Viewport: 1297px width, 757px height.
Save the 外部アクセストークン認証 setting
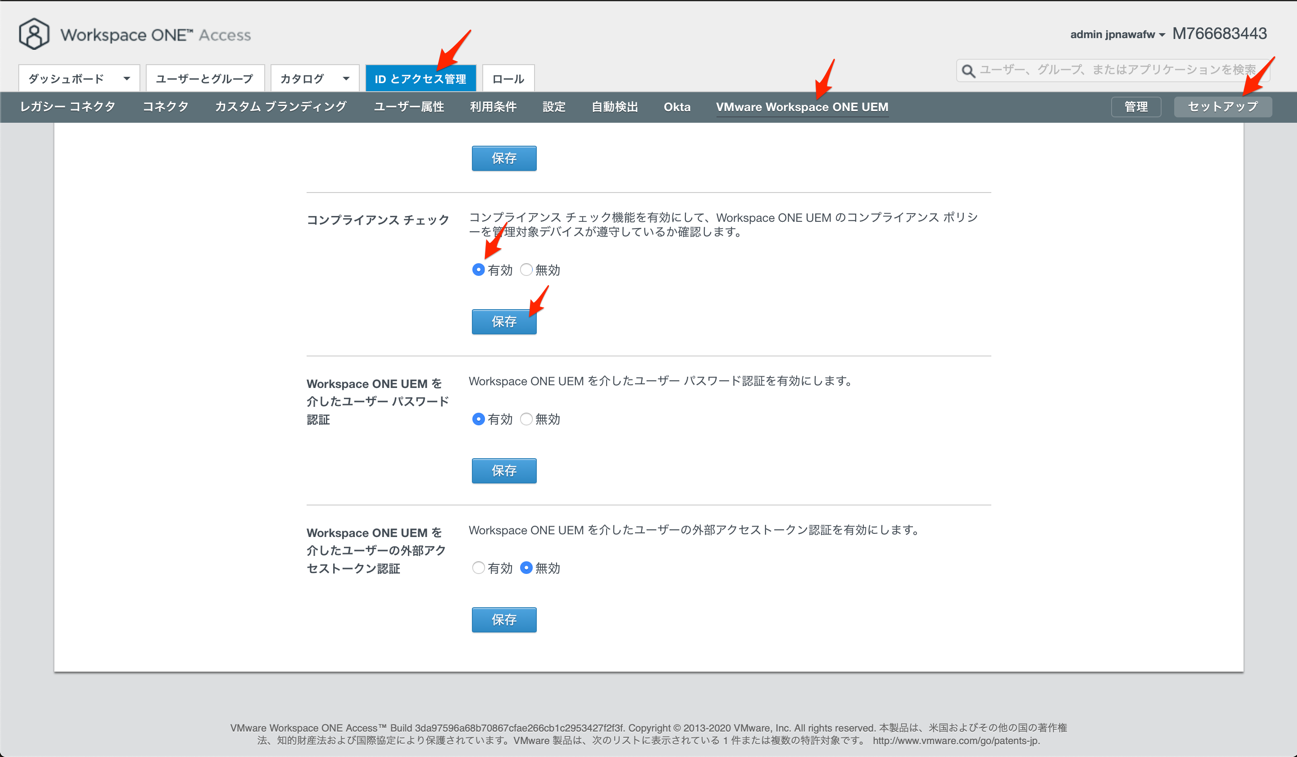click(504, 619)
